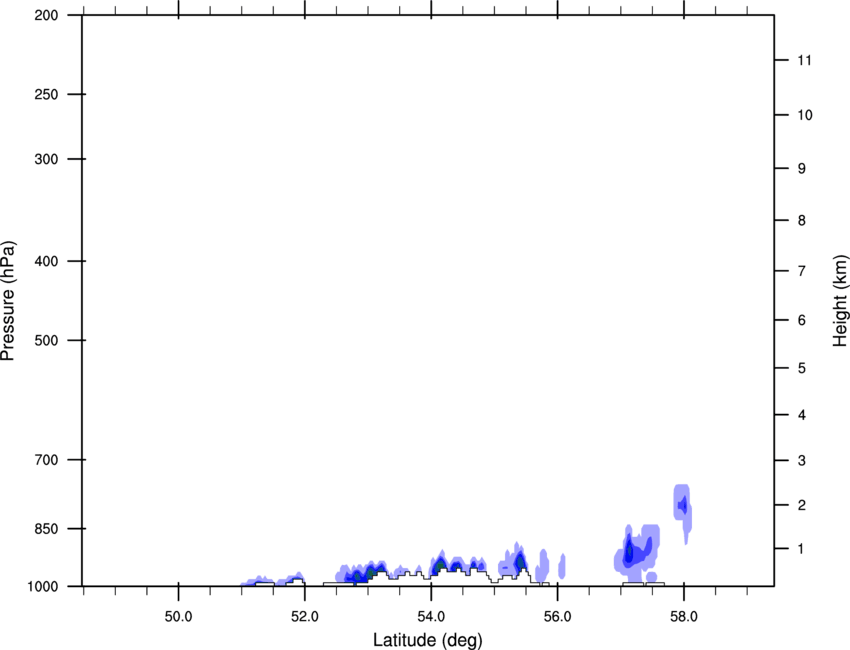Click the 3 km height label
Image resolution: width=850 pixels, height=650 pixels.
(x=802, y=460)
